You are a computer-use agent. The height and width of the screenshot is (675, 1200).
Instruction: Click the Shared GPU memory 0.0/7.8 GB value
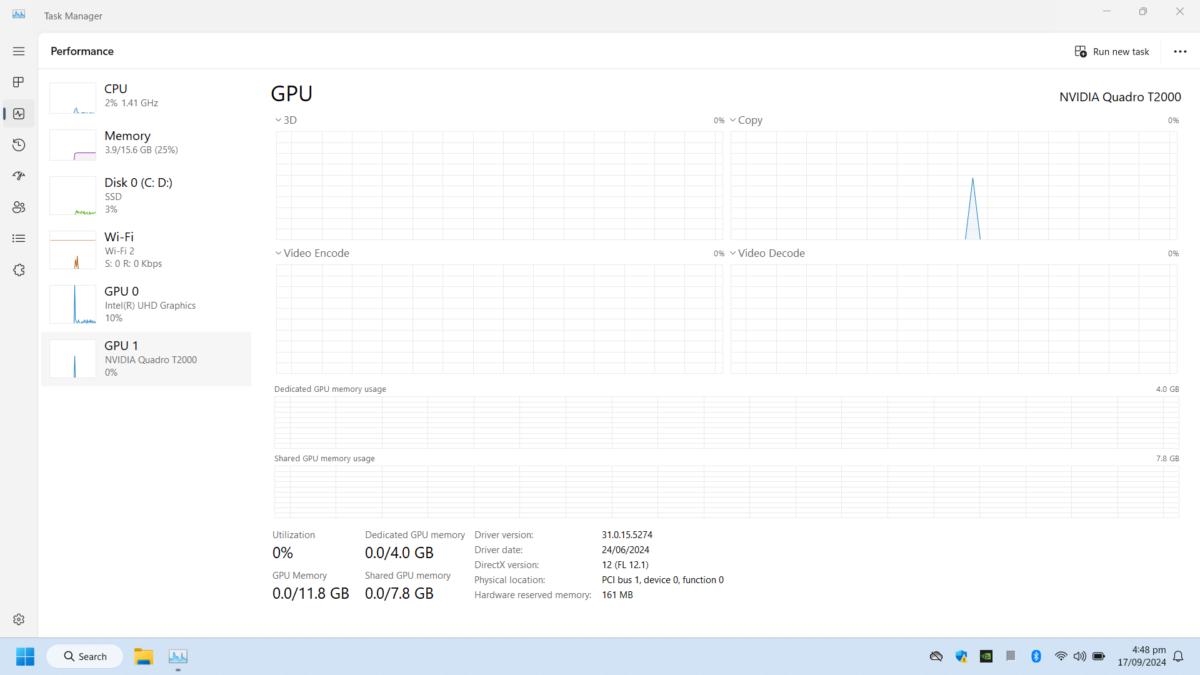click(x=399, y=593)
